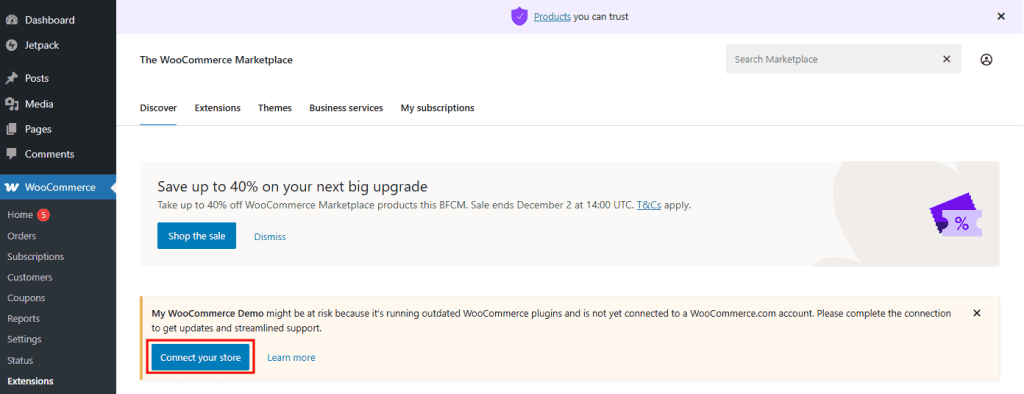Viewport: 1024px width, 394px height.
Task: Click the 'My WooCommerce Demo' bold text
Action: click(208, 314)
